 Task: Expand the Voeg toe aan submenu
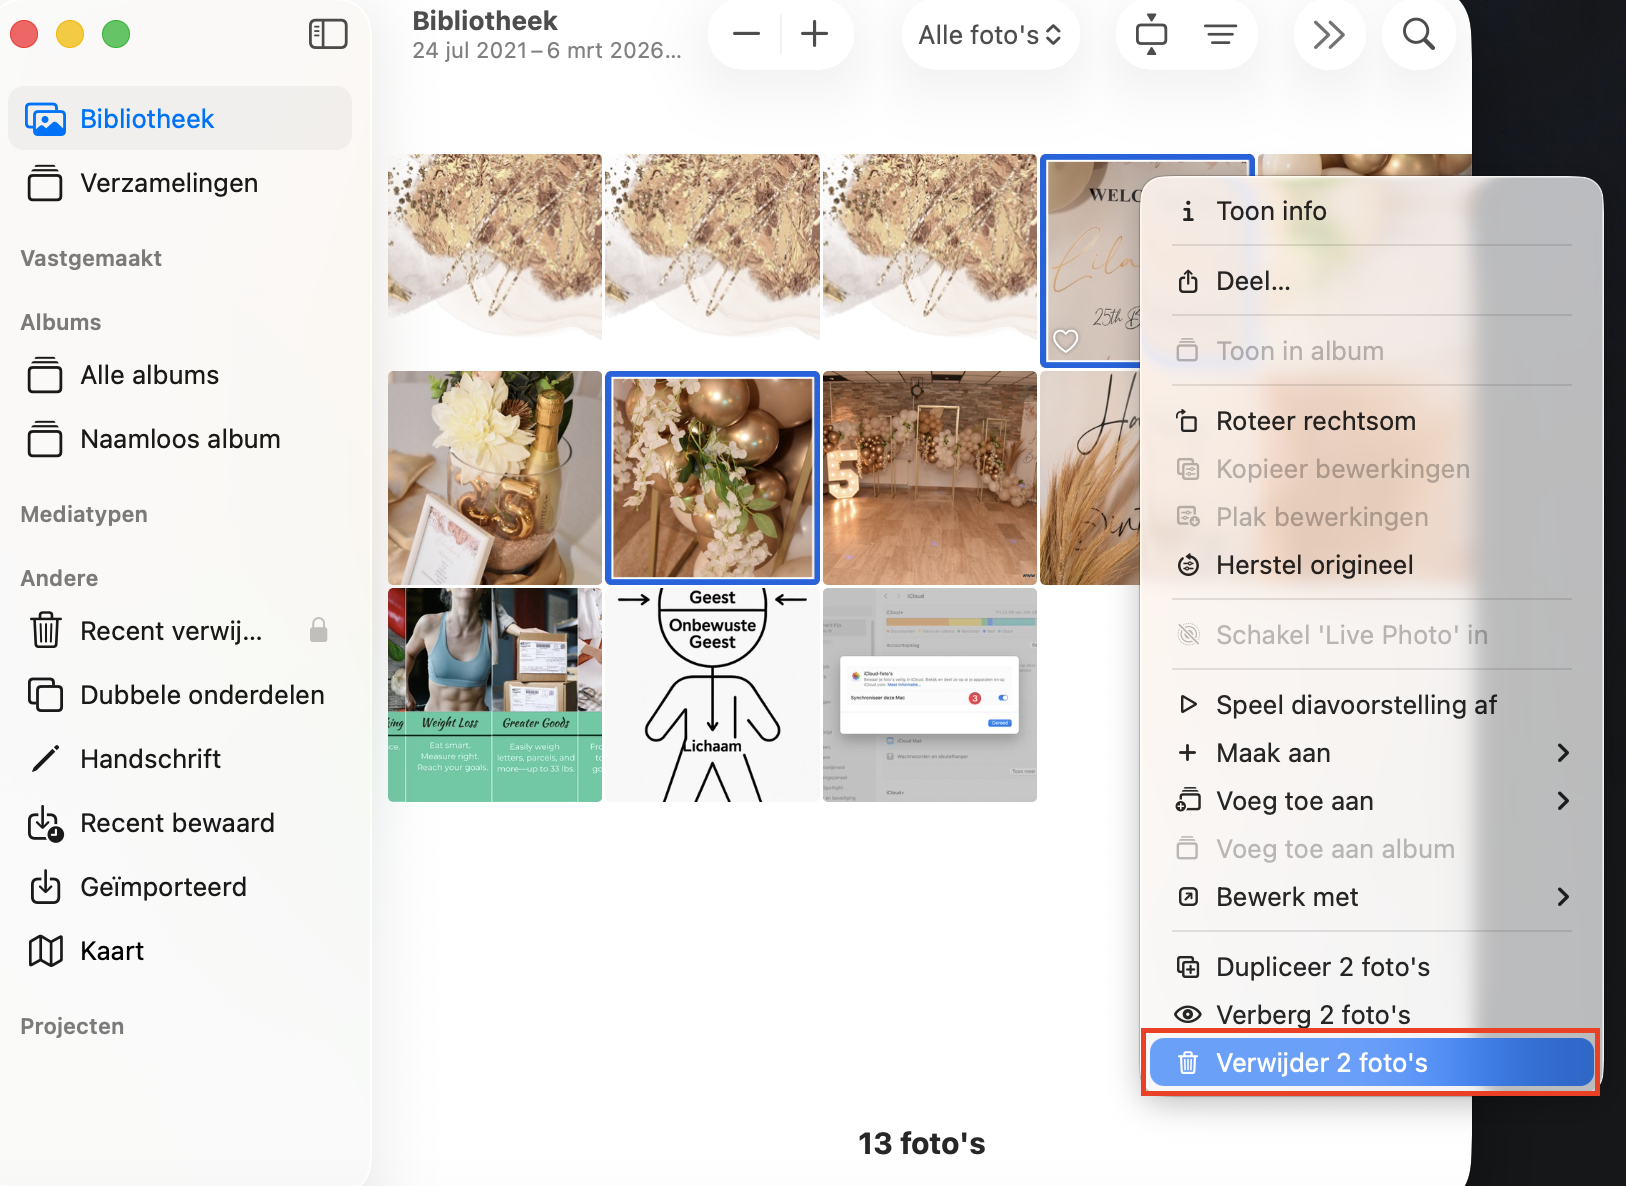pos(1371,801)
